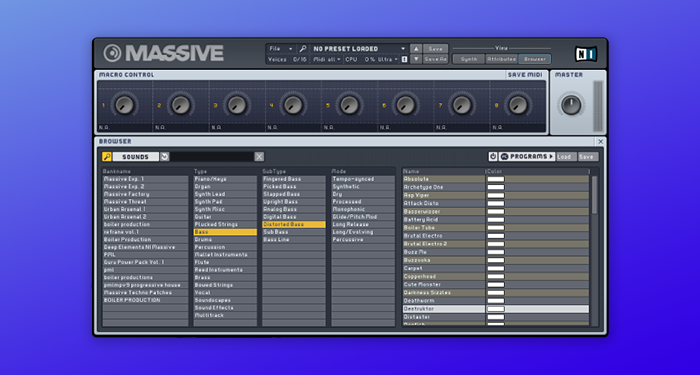Select Plucked Strings type
Image resolution: width=700 pixels, height=375 pixels.
(225, 225)
